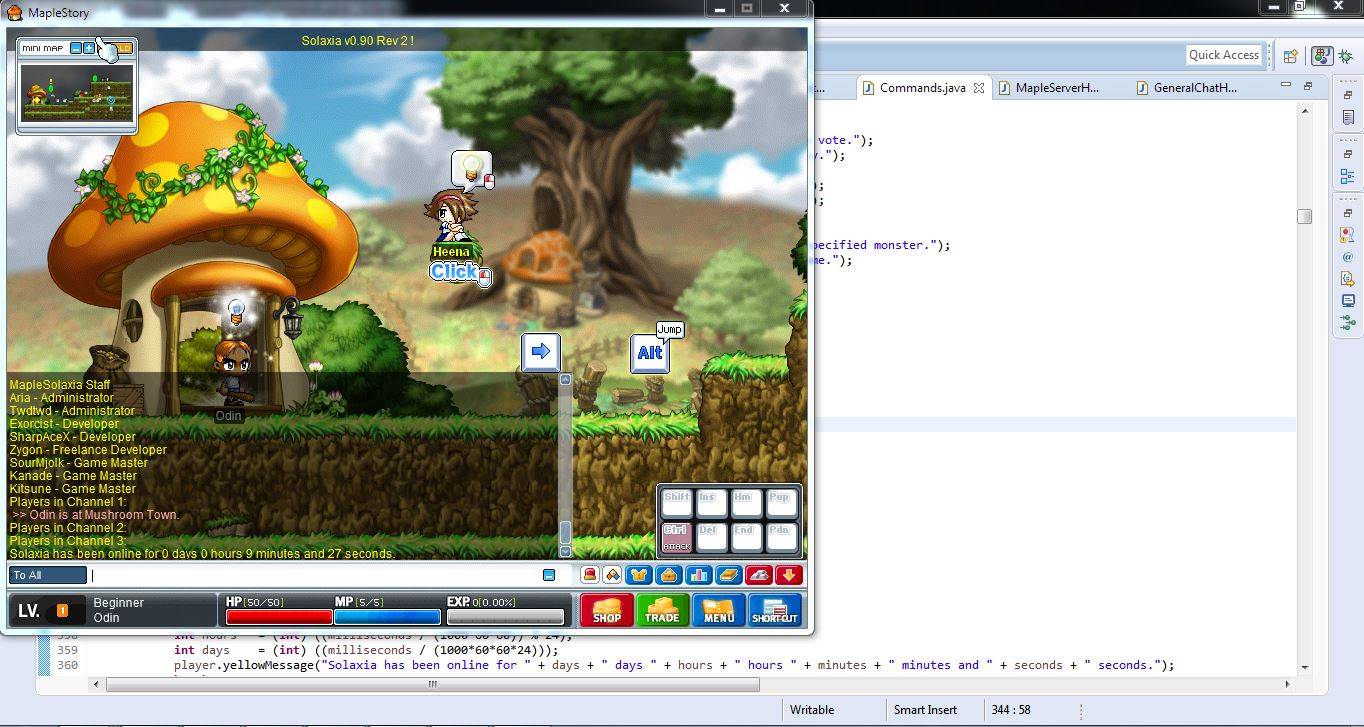
Task: Click the Alt jump key hint
Action: [x=650, y=353]
